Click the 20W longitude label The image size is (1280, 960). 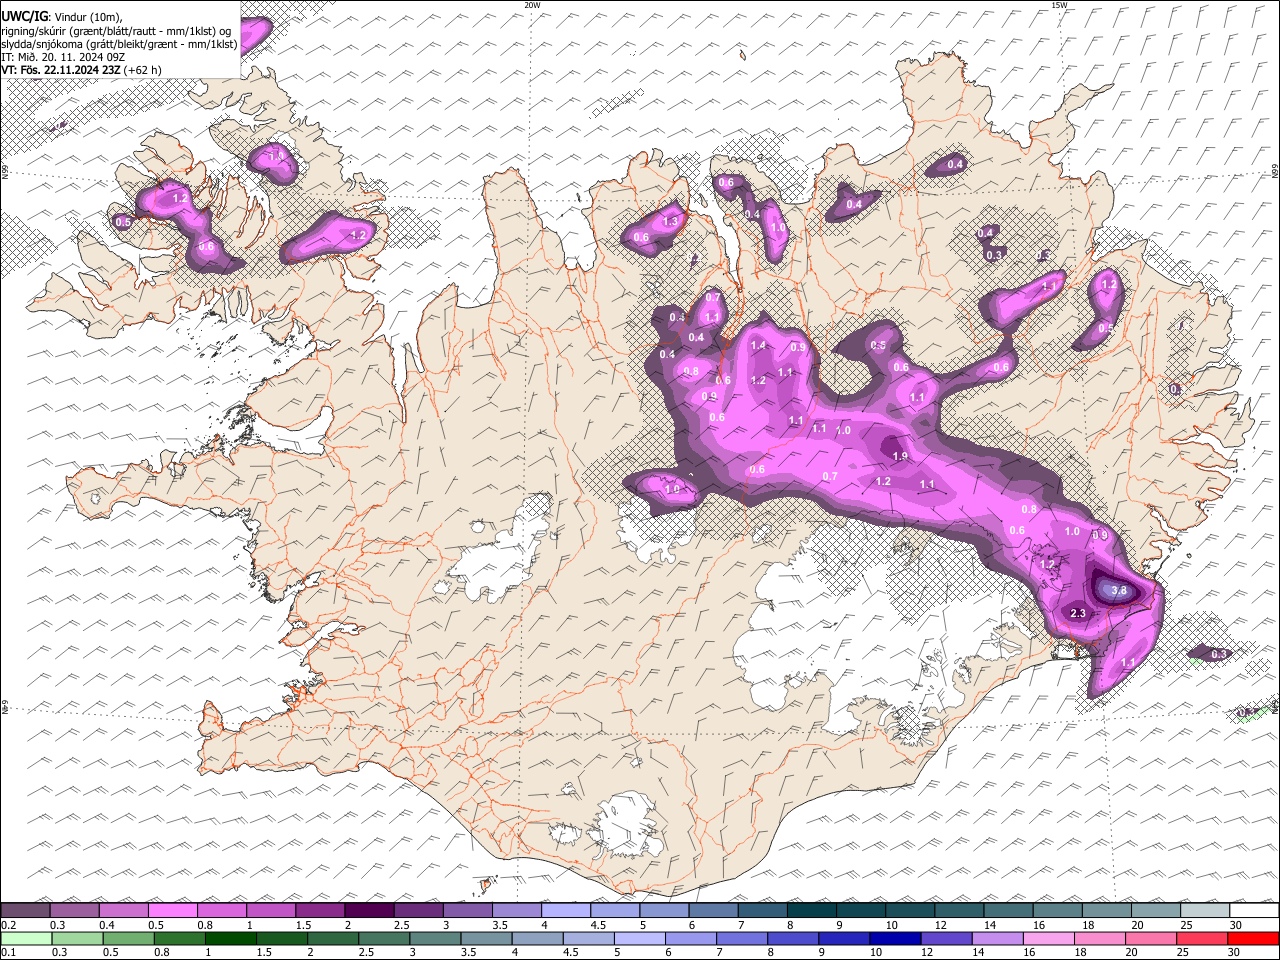pyautogui.click(x=532, y=5)
